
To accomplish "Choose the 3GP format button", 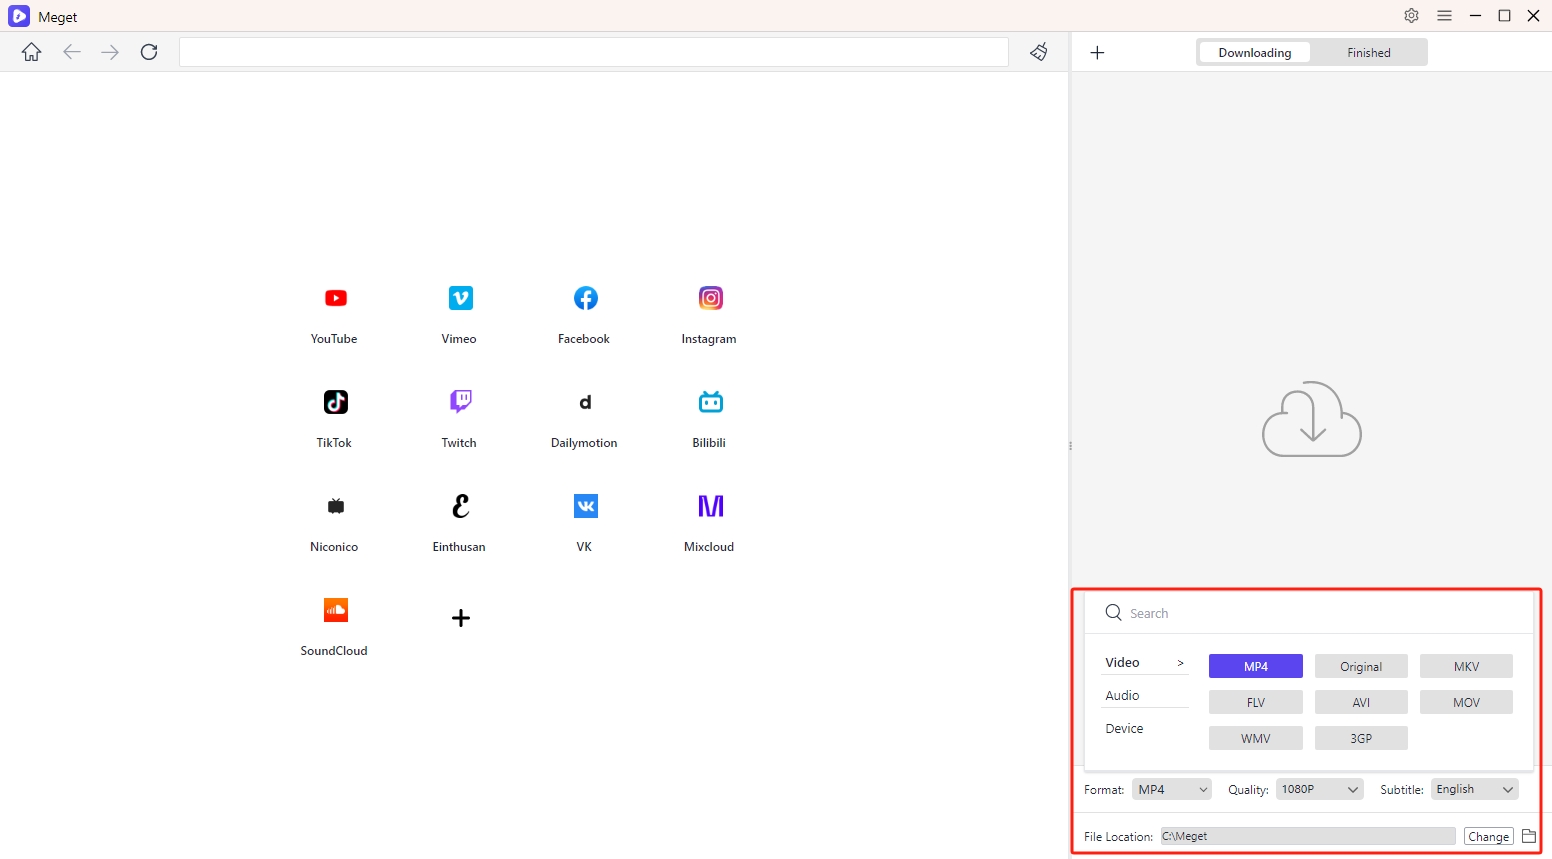I will (x=1361, y=739).
